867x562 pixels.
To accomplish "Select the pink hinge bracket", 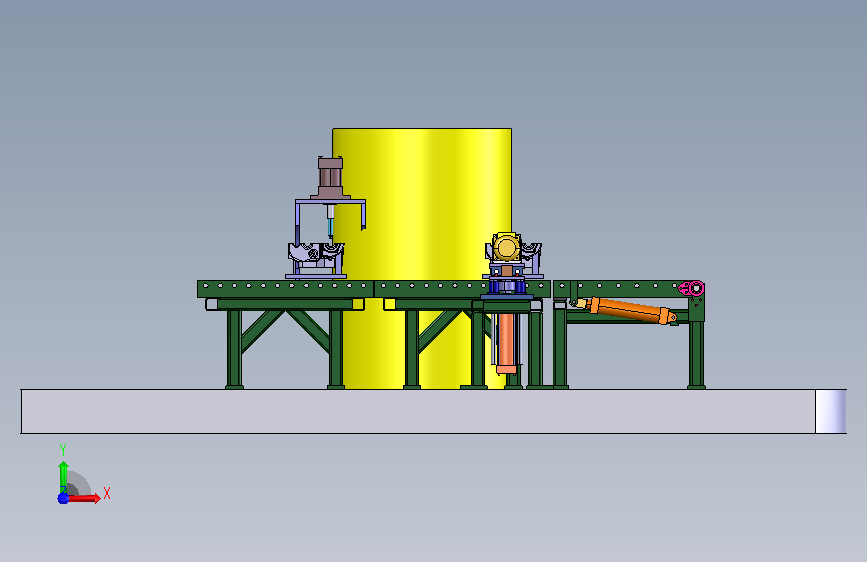I will pos(692,288).
